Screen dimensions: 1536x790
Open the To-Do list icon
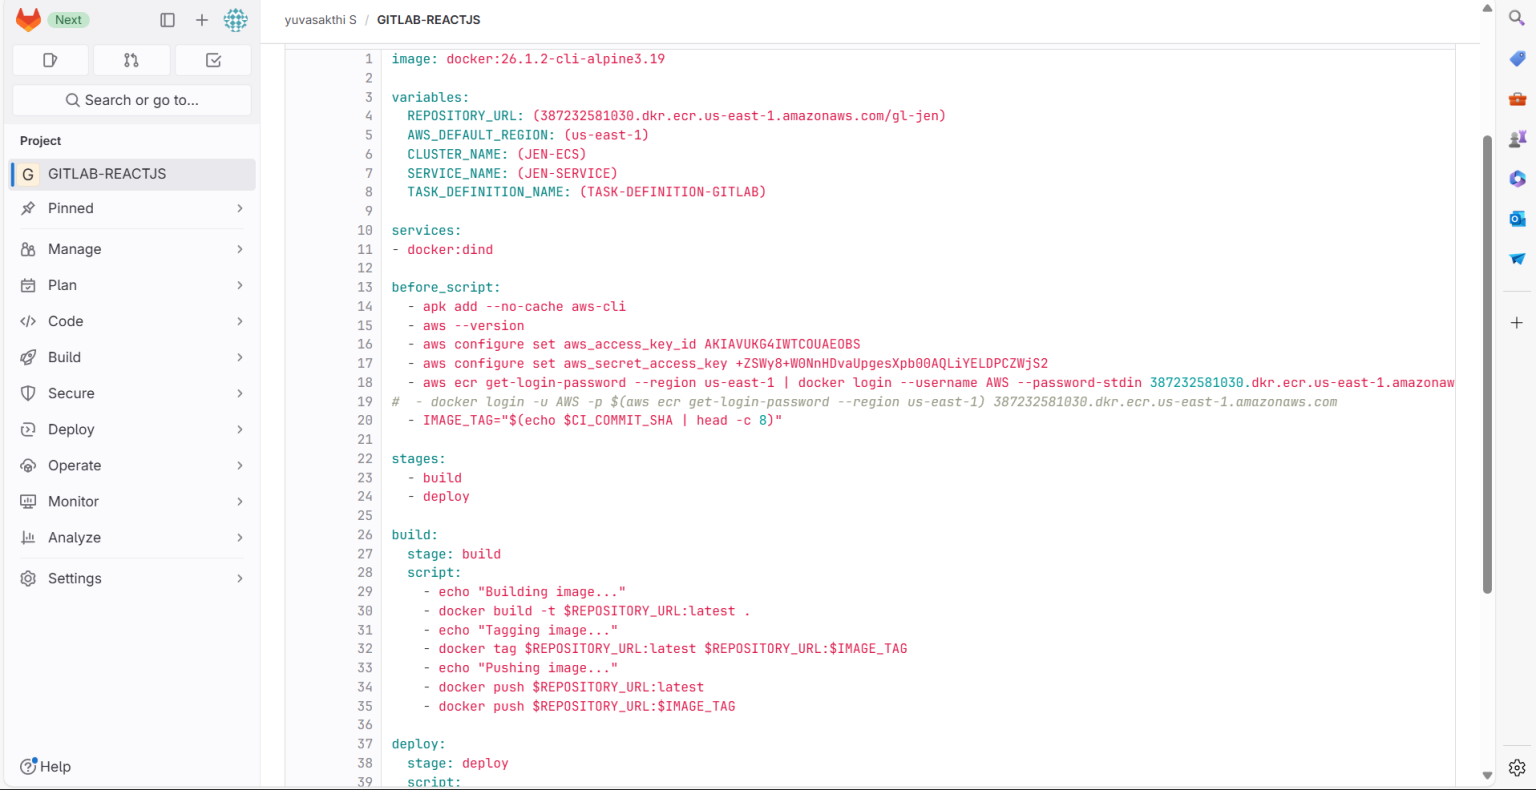[x=213, y=60]
